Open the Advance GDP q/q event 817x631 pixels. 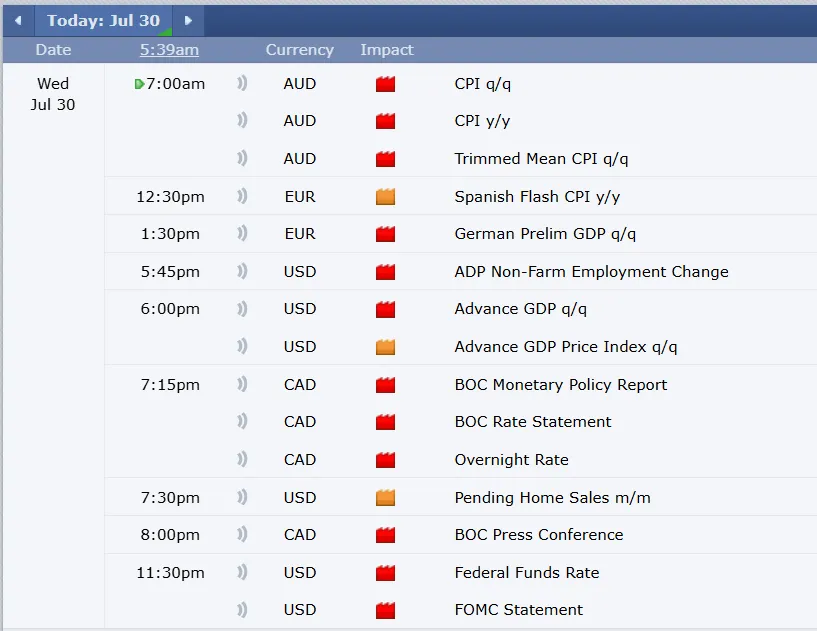[520, 309]
